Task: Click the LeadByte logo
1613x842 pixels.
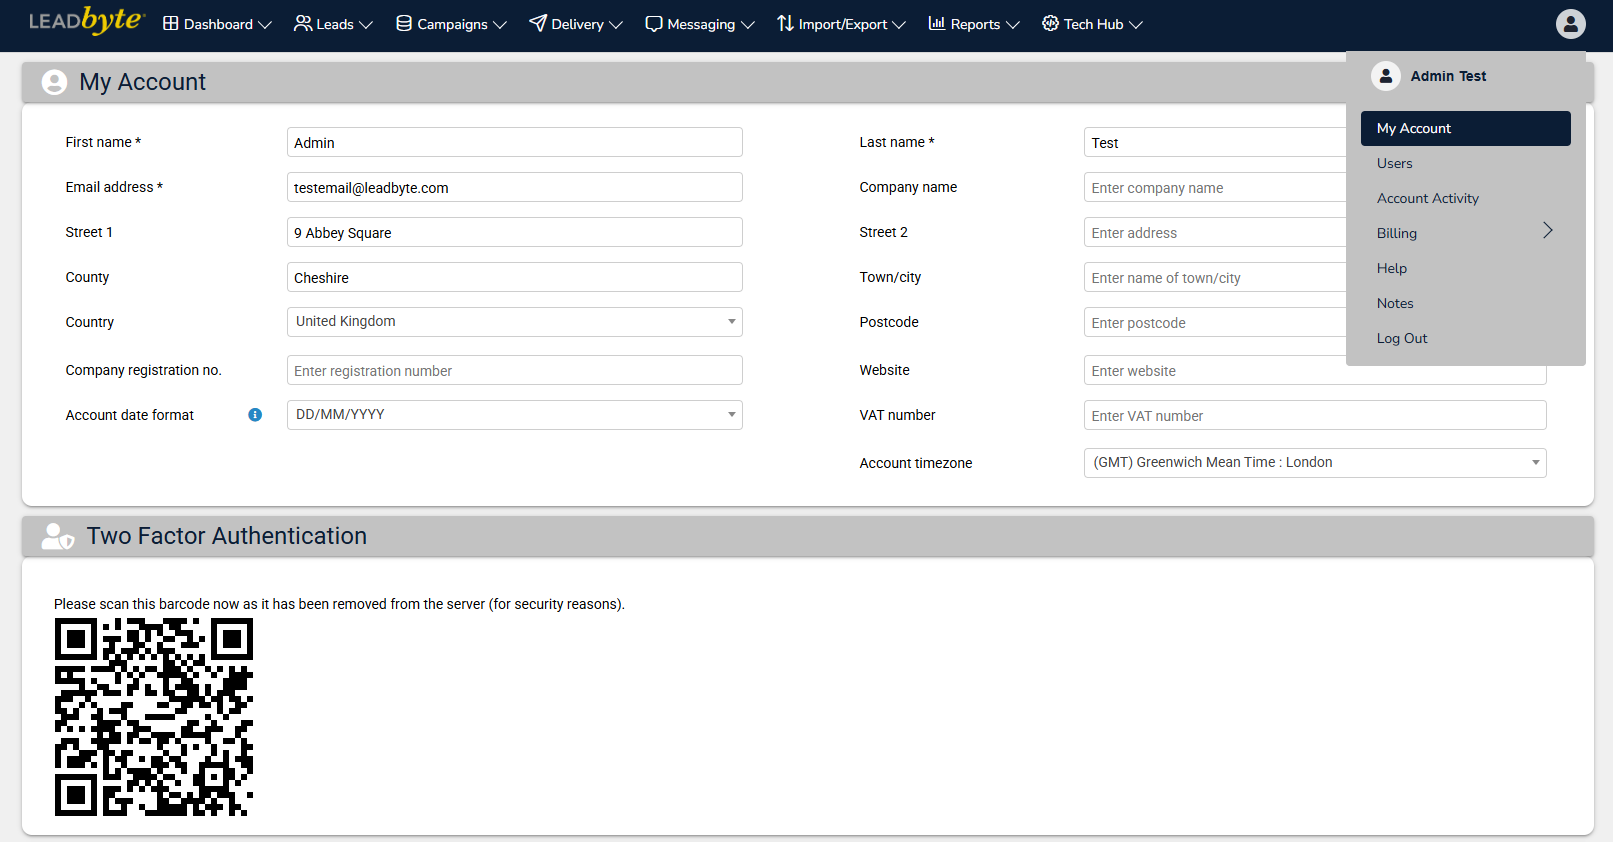Action: pyautogui.click(x=87, y=21)
